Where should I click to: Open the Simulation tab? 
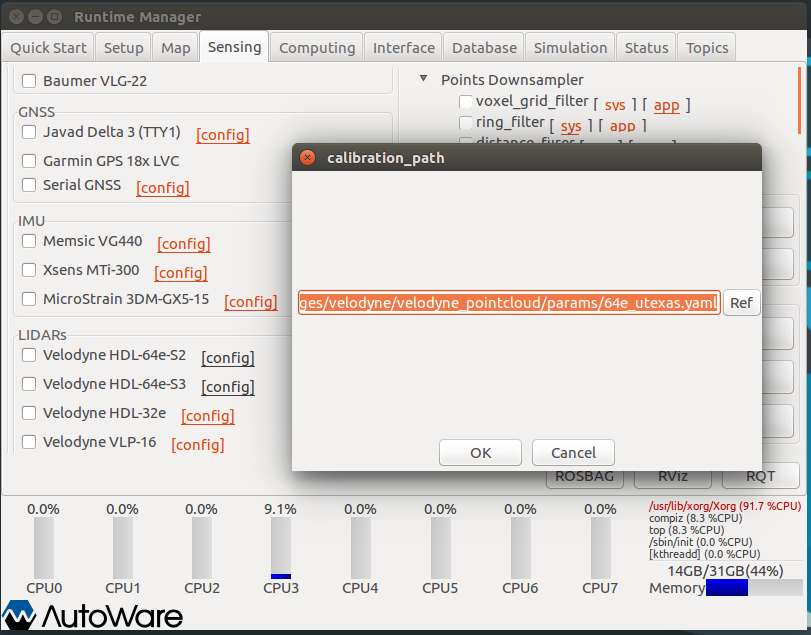(x=570, y=48)
